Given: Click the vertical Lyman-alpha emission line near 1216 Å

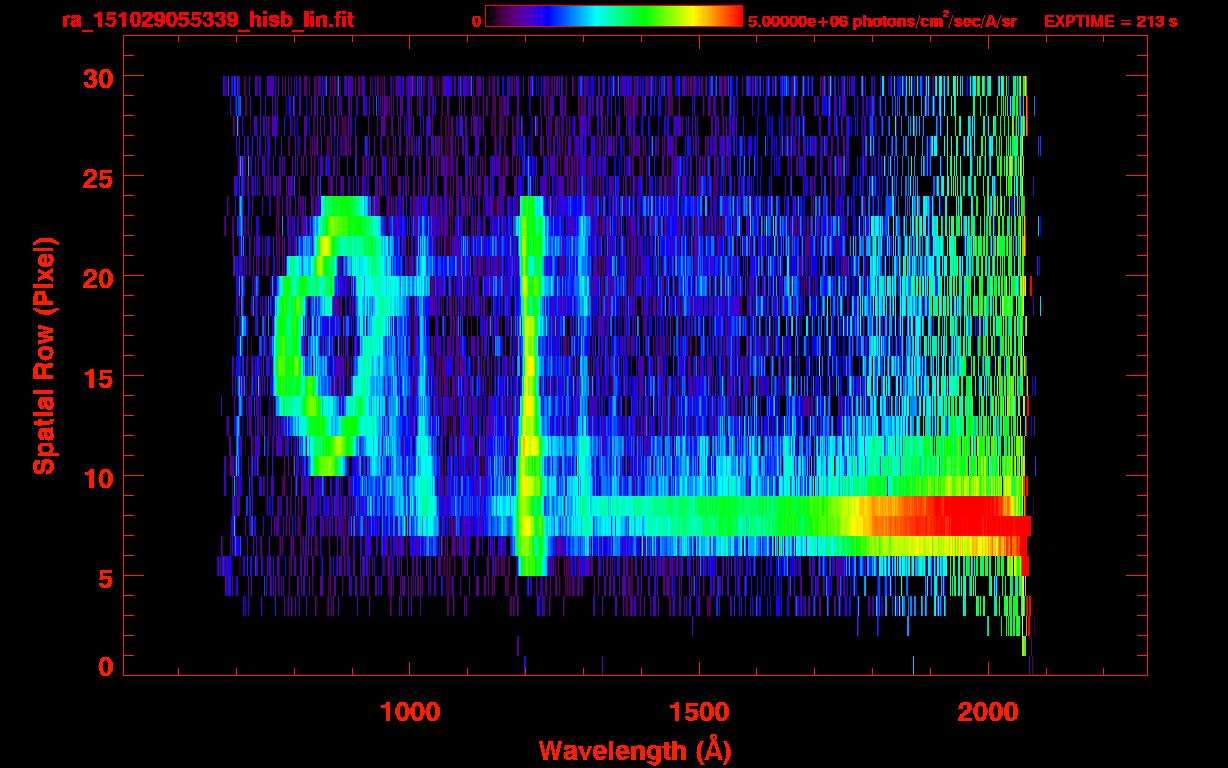Looking at the screenshot, I should [530, 385].
